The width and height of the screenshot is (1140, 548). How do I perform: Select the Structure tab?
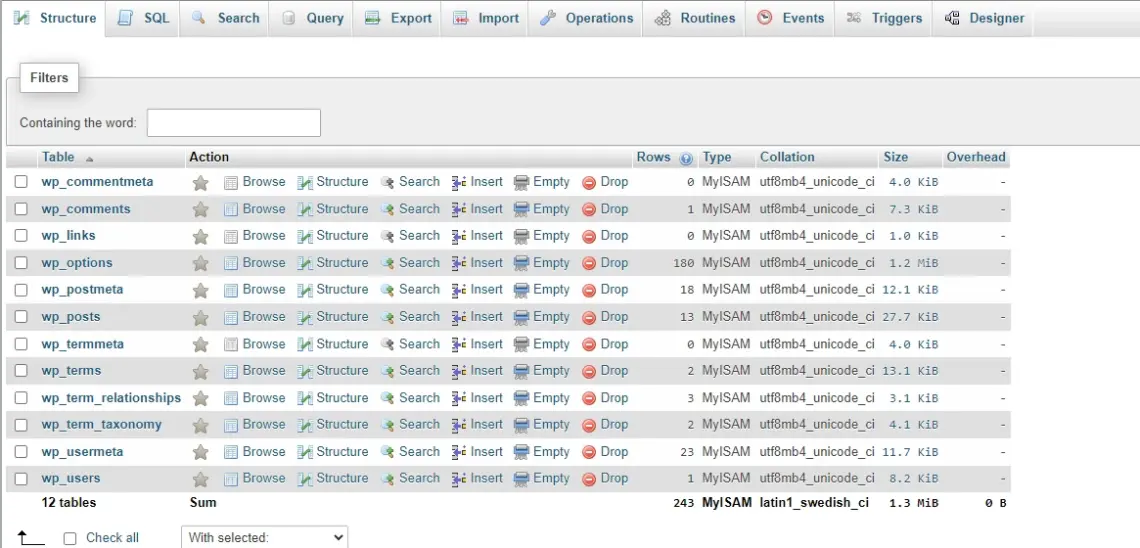click(54, 18)
